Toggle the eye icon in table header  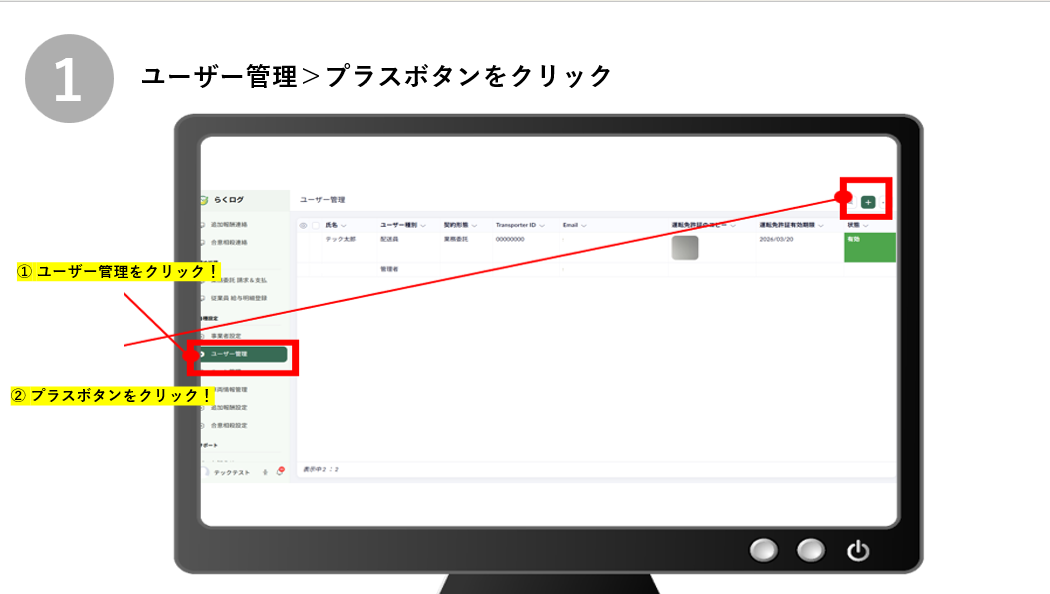[304, 226]
